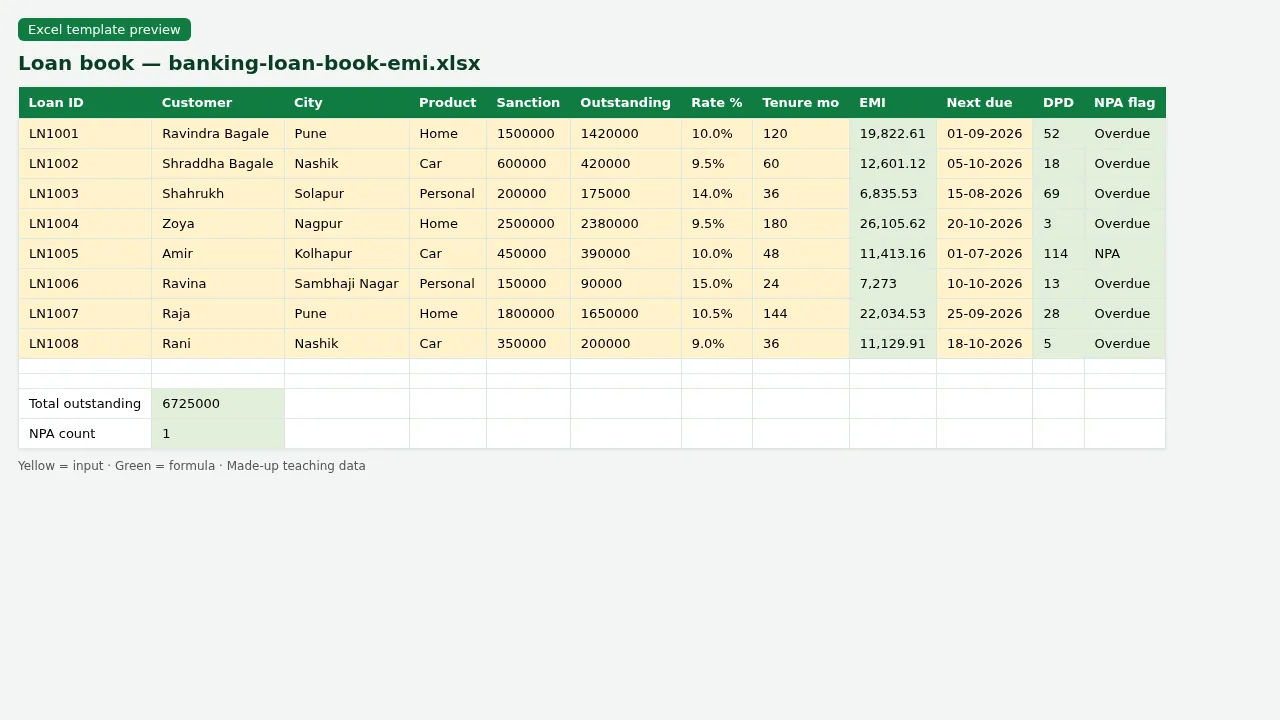Viewport: 1280px width, 720px height.
Task: Click the NPA count value 1
Action: click(218, 434)
